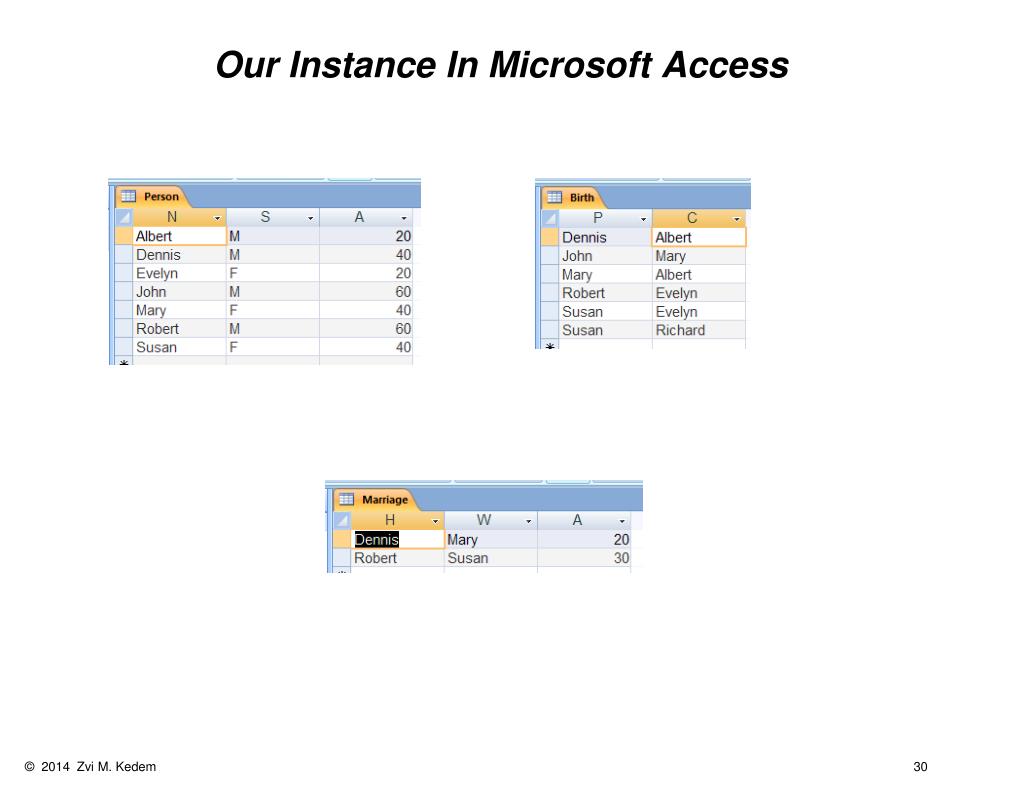Image resolution: width=1024 pixels, height=791 pixels.
Task: Click Mary in John's Birth row
Action: pyautogui.click(x=699, y=256)
